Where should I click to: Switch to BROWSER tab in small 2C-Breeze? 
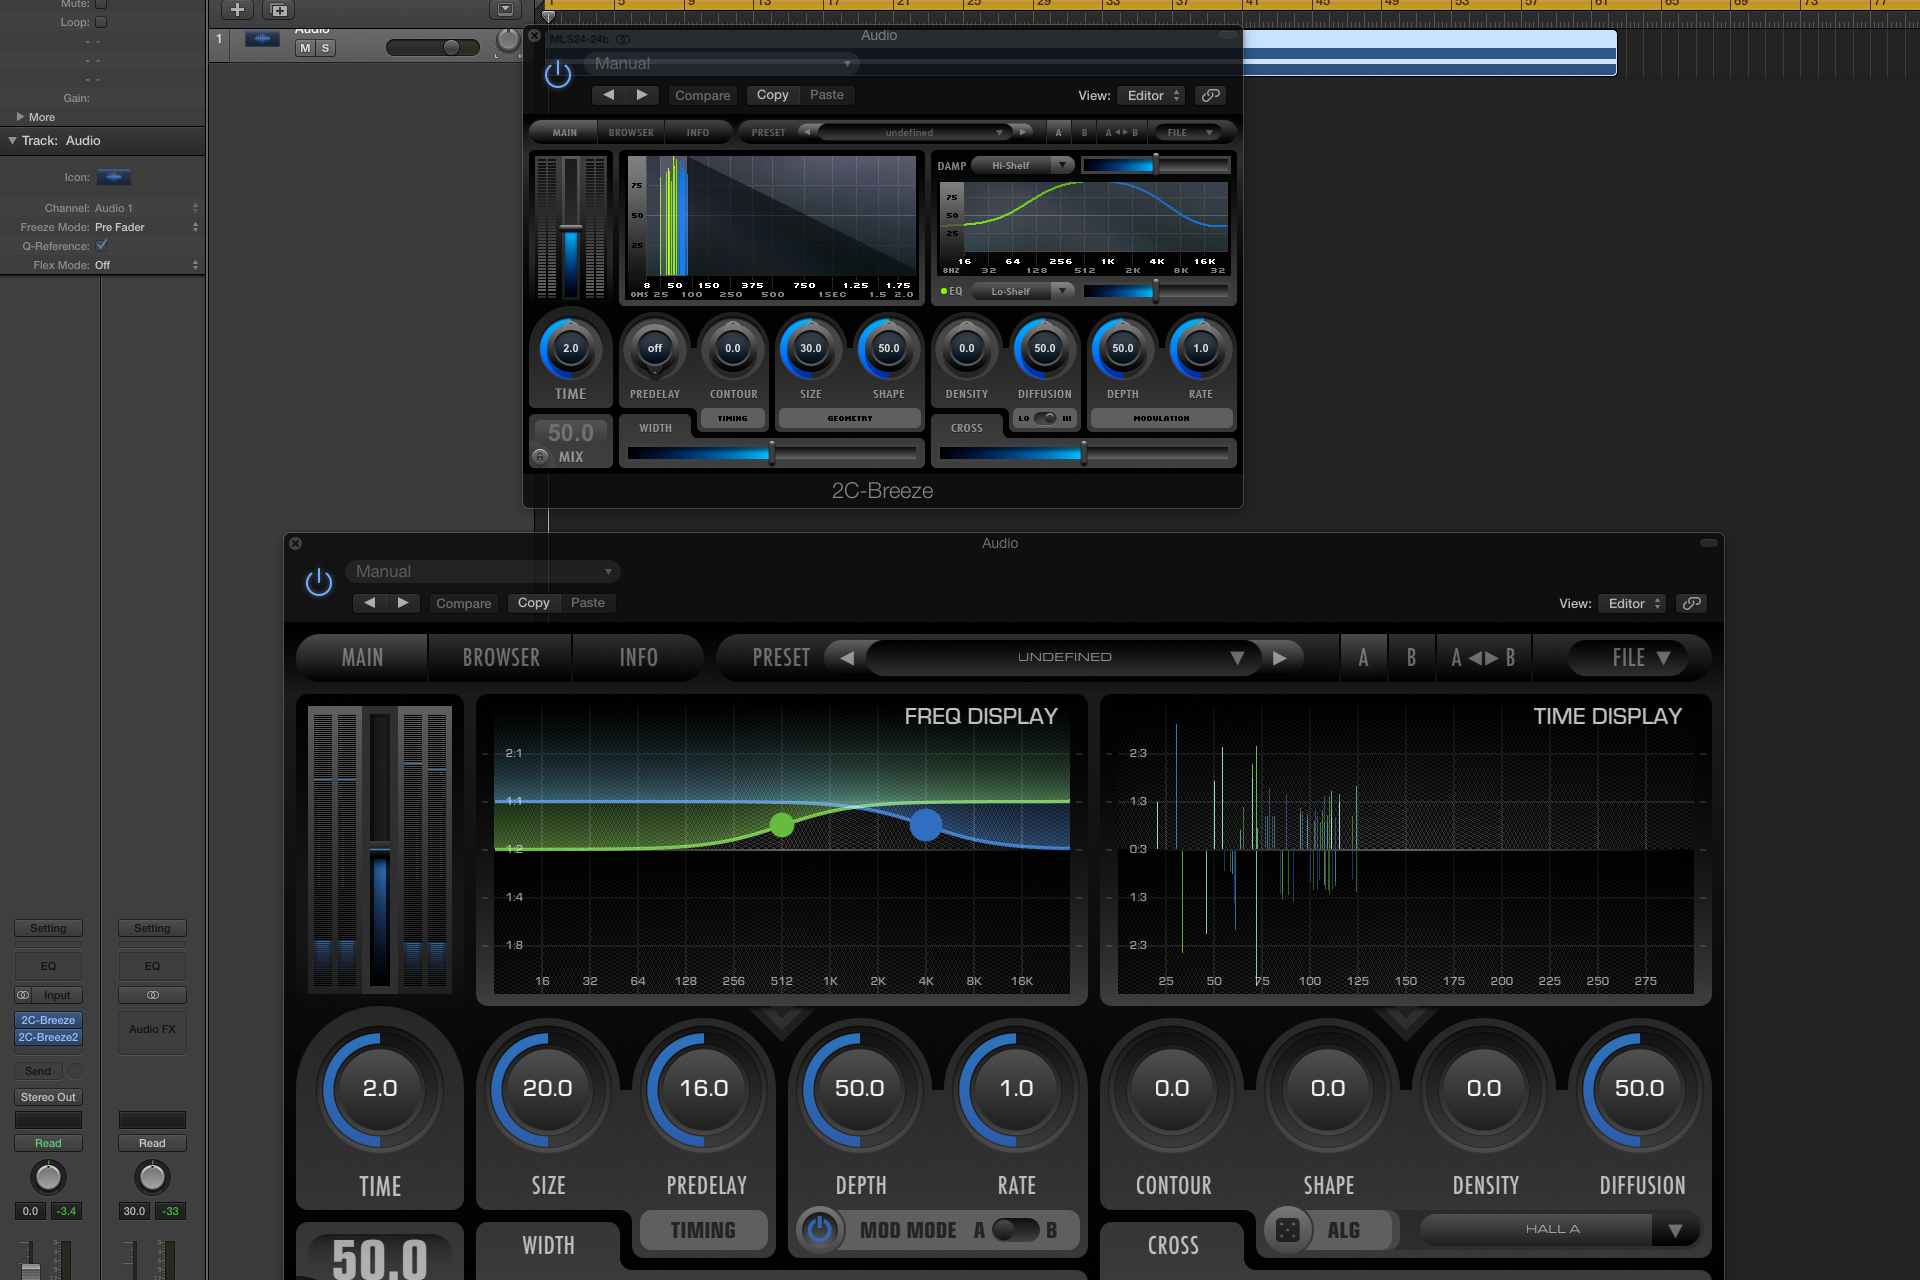pyautogui.click(x=631, y=132)
